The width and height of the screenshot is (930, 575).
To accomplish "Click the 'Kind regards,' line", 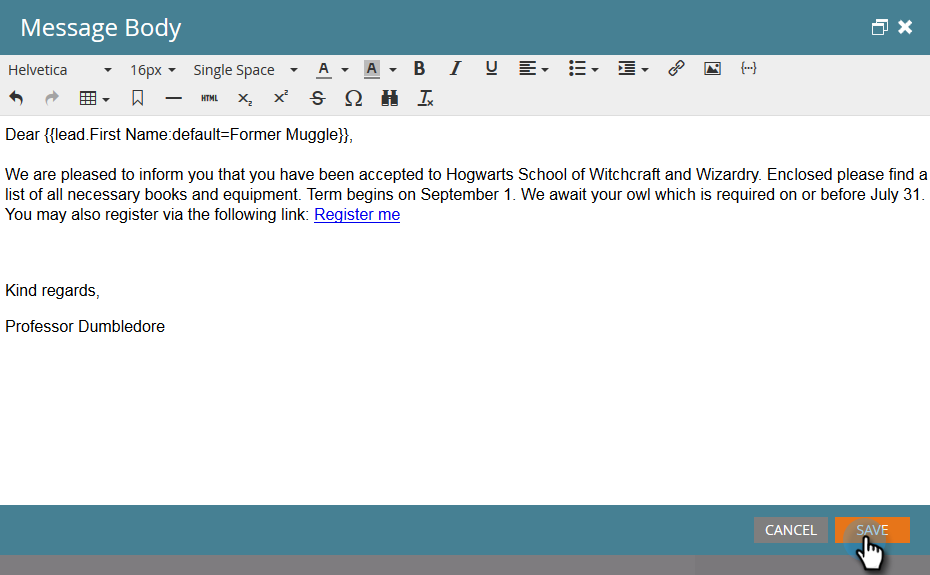I will (52, 291).
